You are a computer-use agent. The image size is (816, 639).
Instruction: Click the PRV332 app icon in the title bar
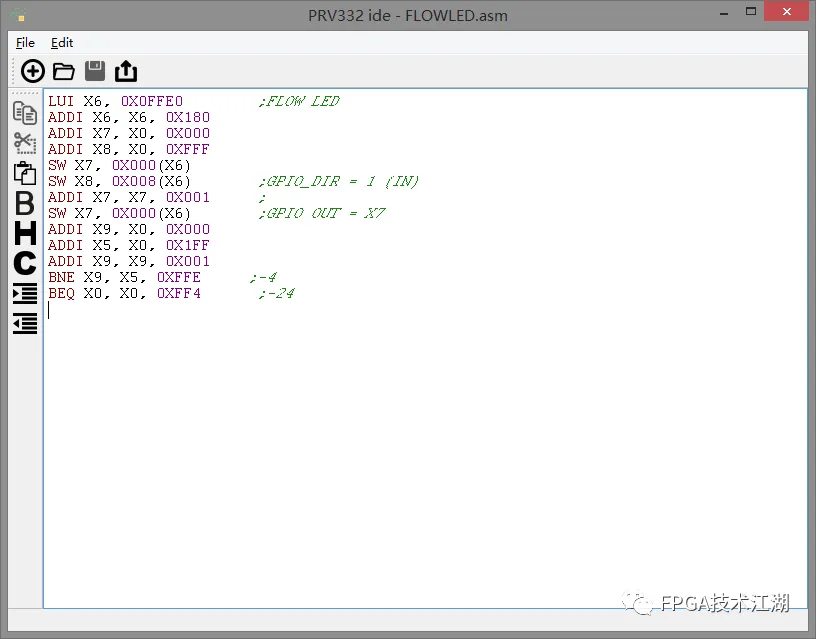[x=18, y=15]
